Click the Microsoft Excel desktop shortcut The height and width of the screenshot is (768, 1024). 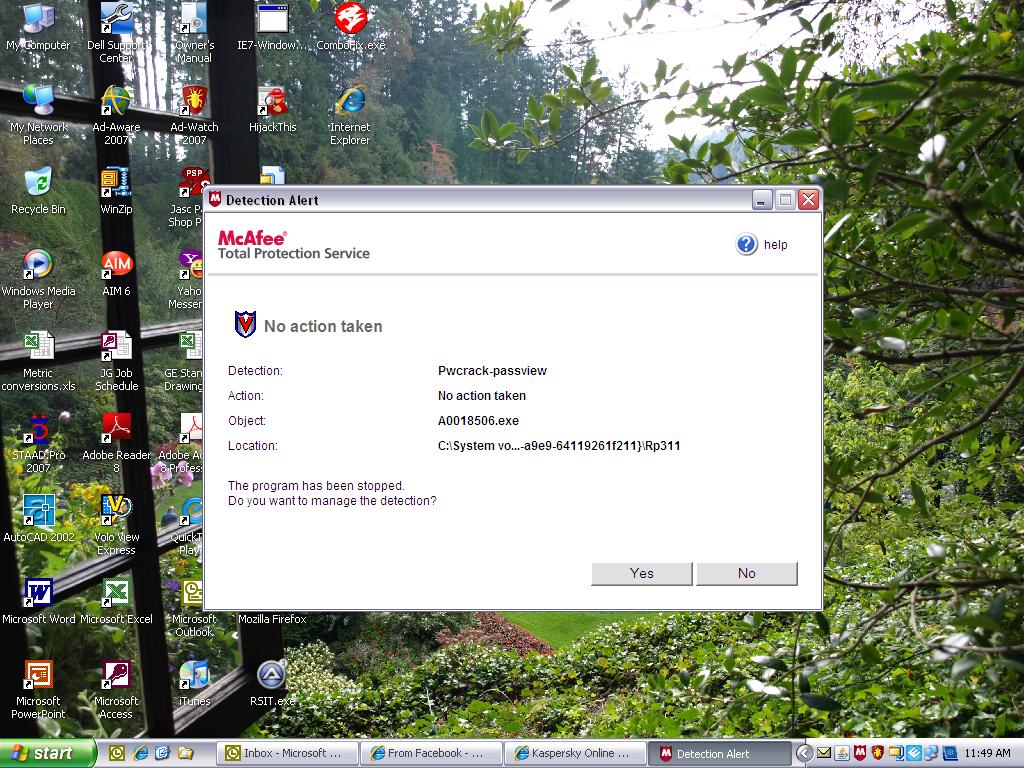[x=116, y=601]
